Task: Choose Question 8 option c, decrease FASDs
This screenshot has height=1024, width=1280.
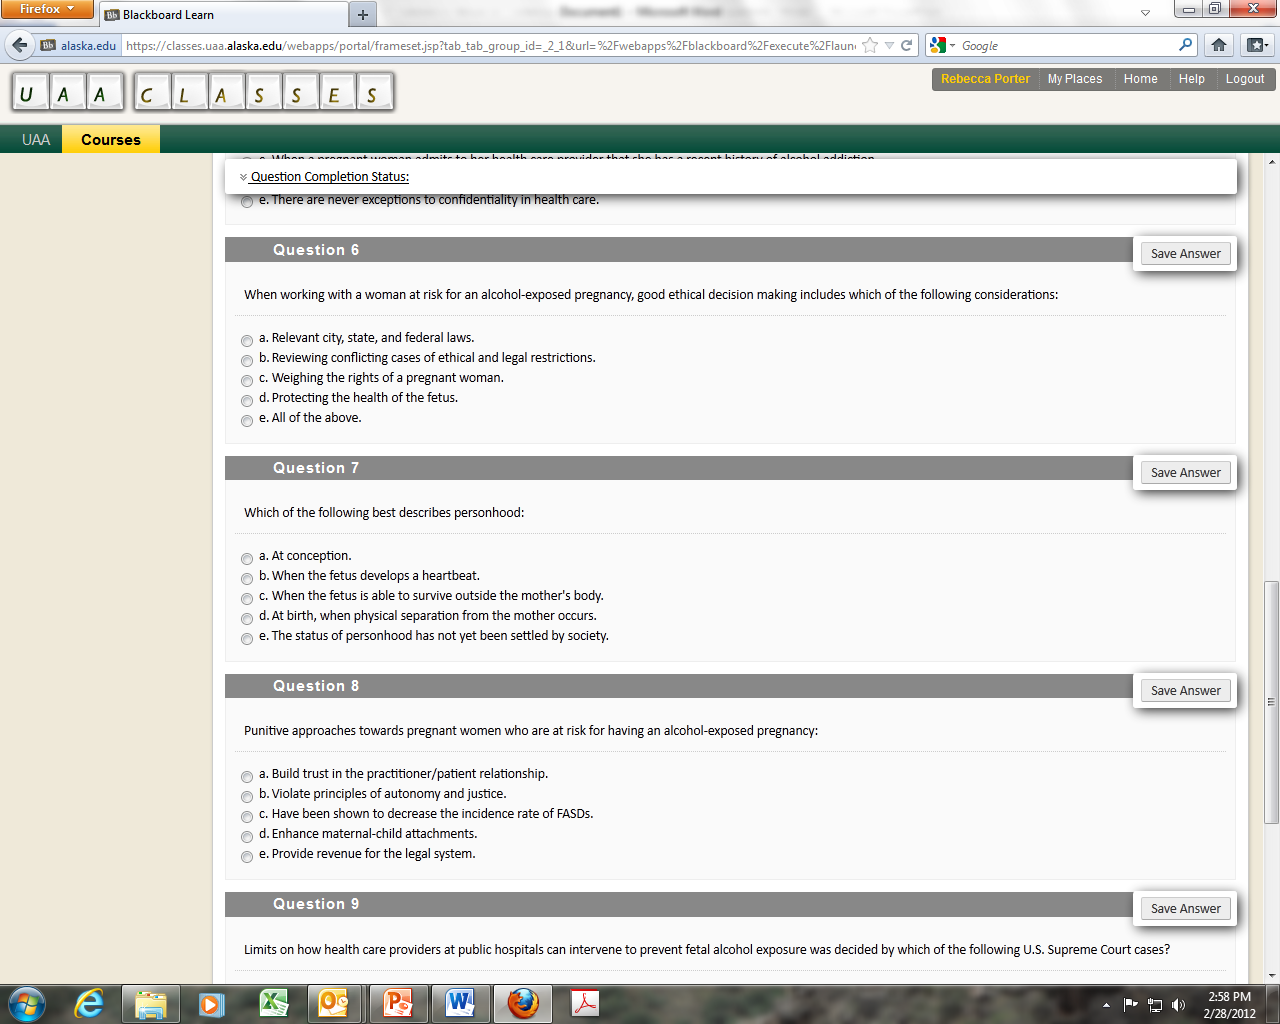Action: tap(247, 817)
